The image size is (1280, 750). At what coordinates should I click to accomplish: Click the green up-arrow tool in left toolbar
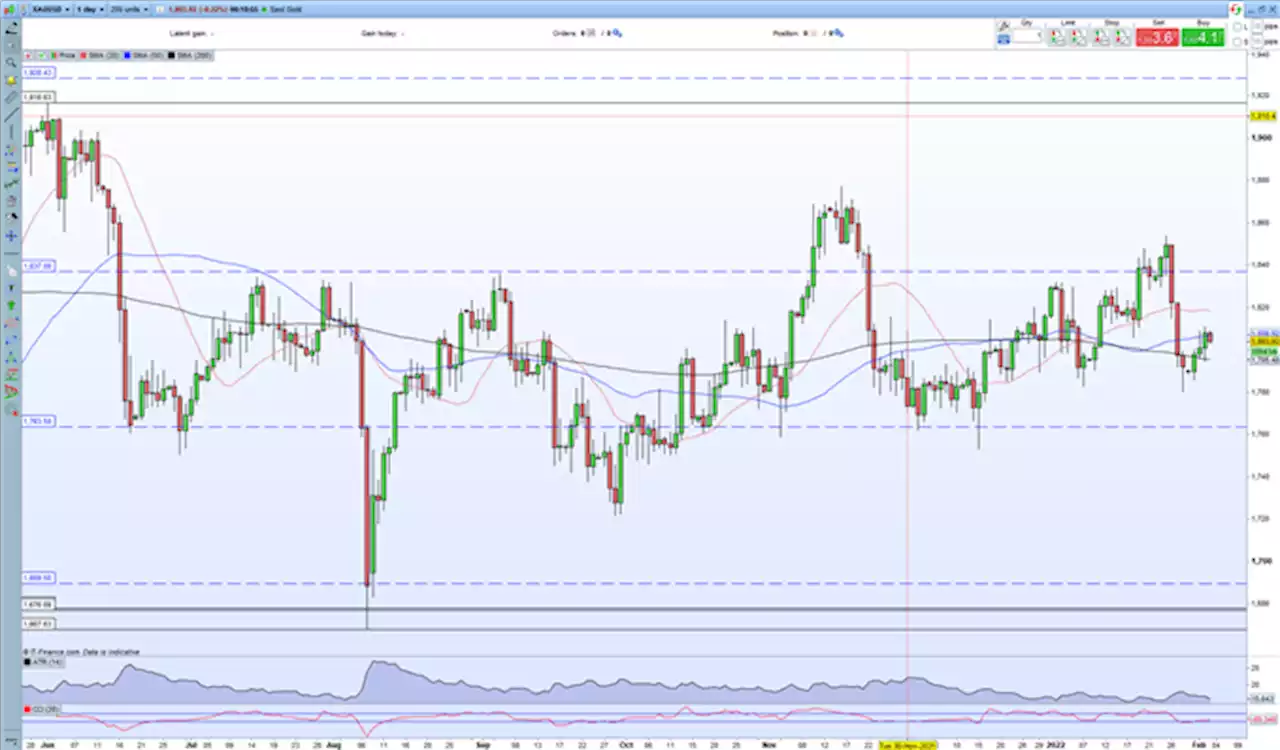pos(10,304)
